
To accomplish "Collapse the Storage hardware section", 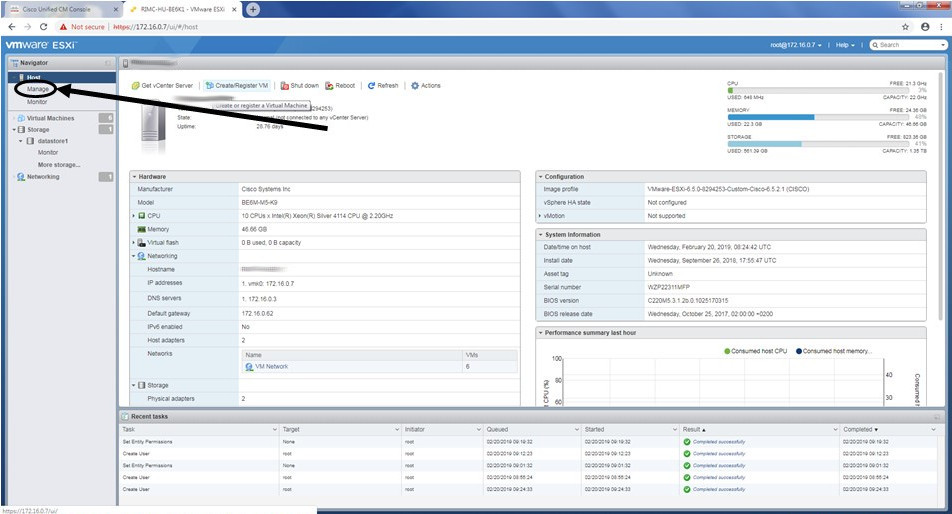I will tap(134, 385).
